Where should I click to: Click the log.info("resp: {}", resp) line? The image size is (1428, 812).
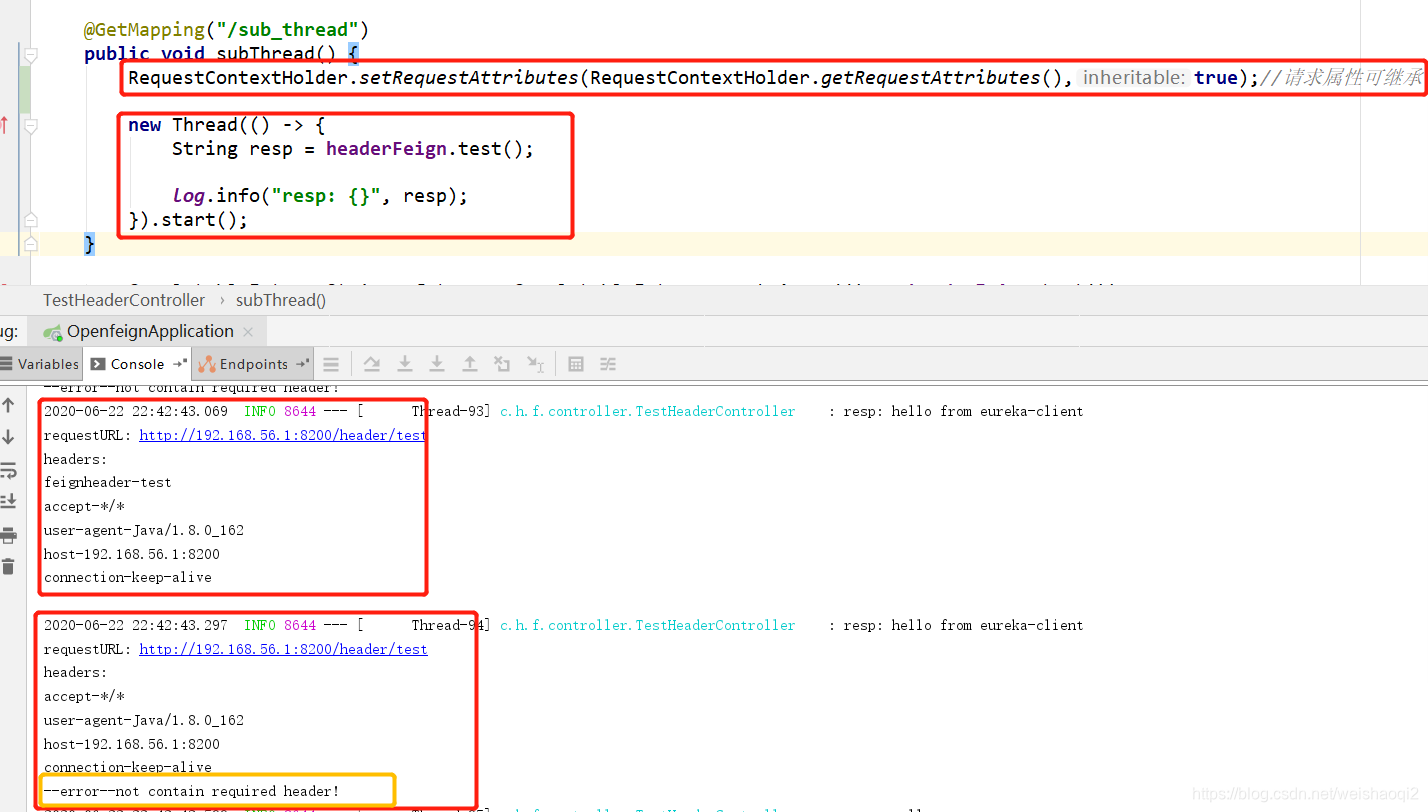[320, 197]
